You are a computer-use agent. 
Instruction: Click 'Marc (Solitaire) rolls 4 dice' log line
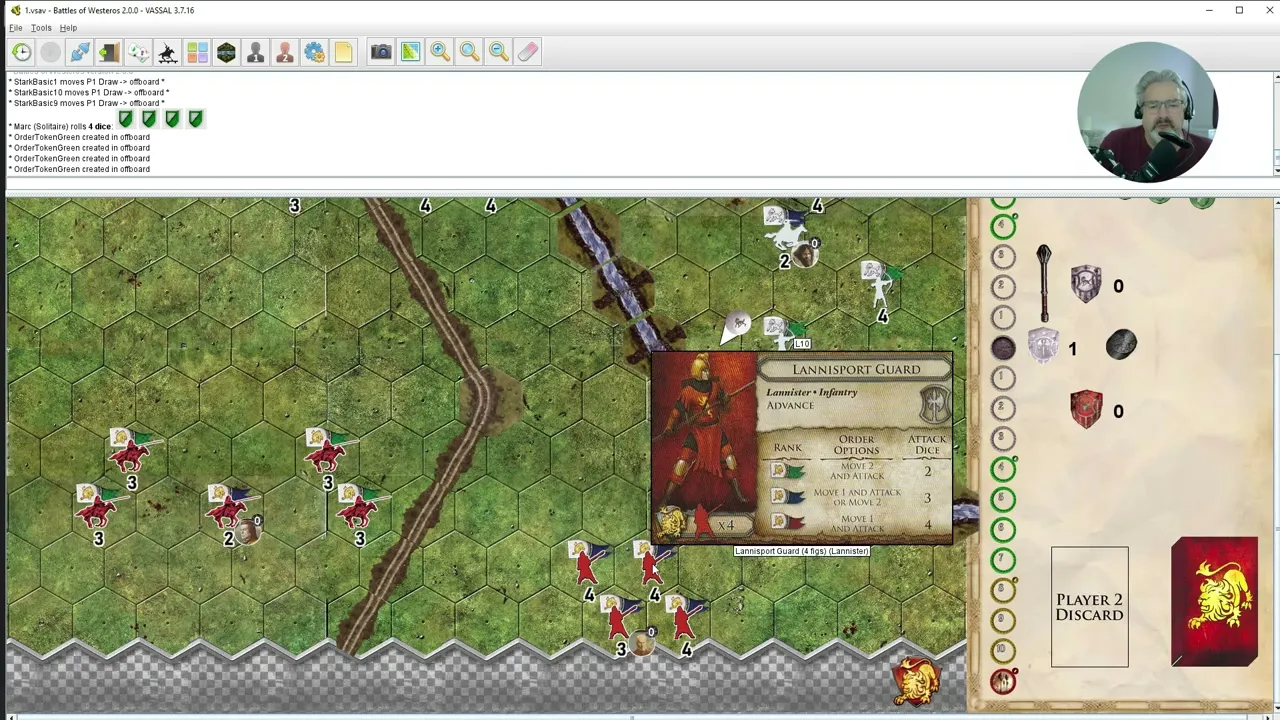60,127
